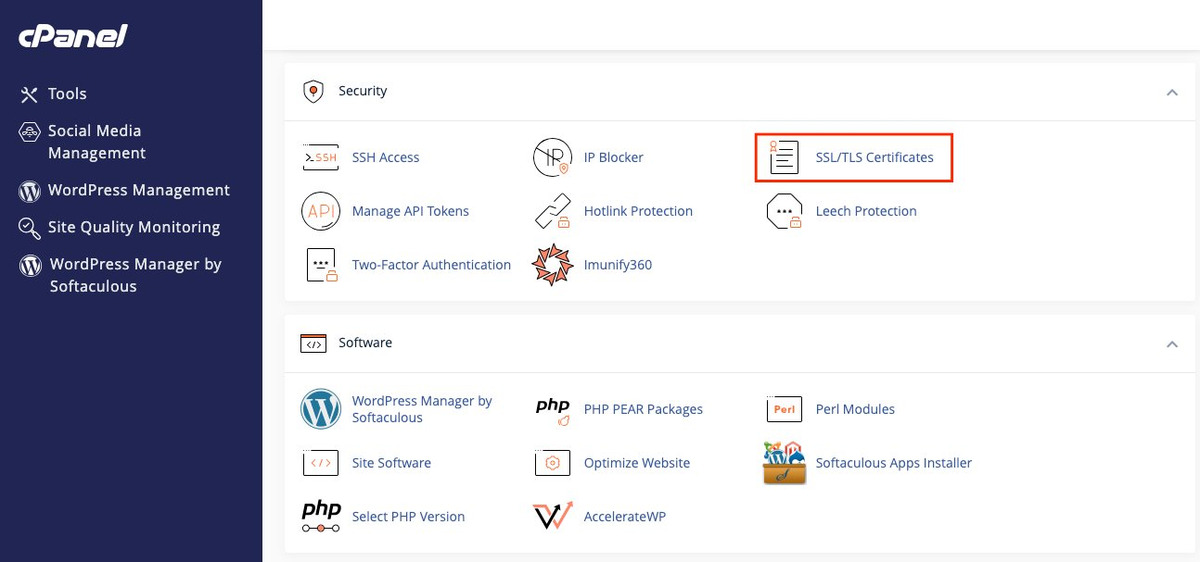Open WordPress Manager by Softaculous sidebar item

[135, 275]
